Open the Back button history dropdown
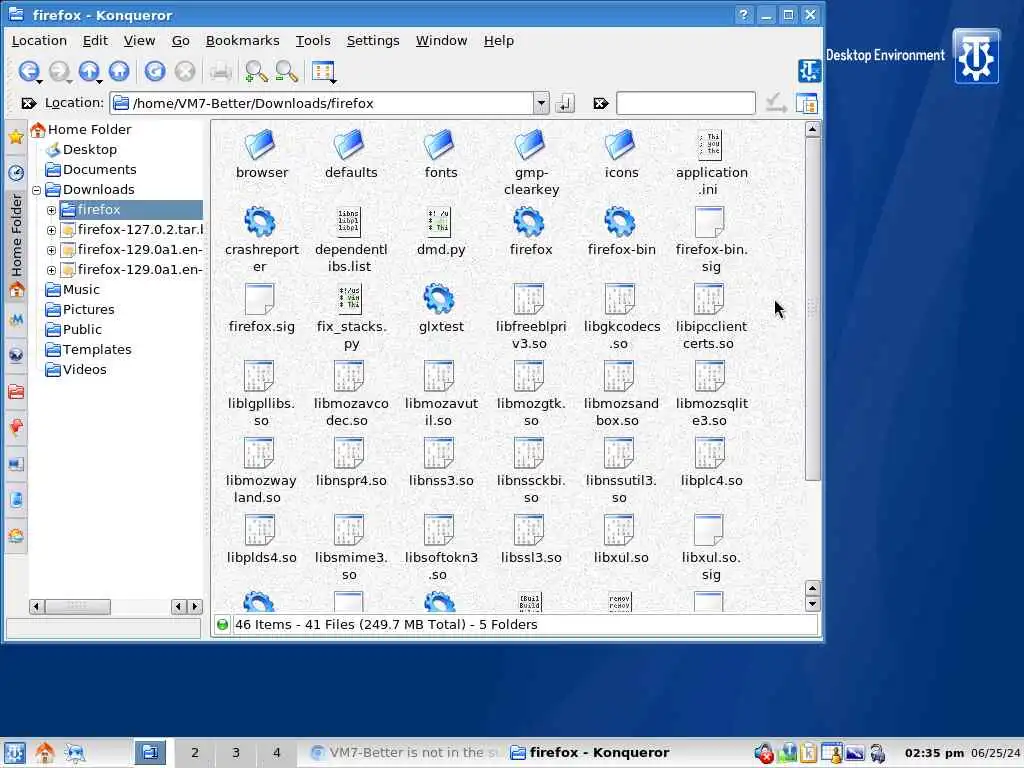This screenshot has height=768, width=1024. [x=40, y=81]
